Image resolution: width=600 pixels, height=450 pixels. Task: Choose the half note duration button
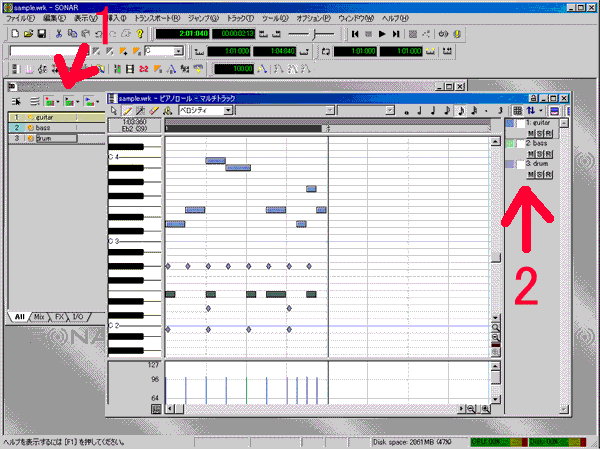[420, 111]
